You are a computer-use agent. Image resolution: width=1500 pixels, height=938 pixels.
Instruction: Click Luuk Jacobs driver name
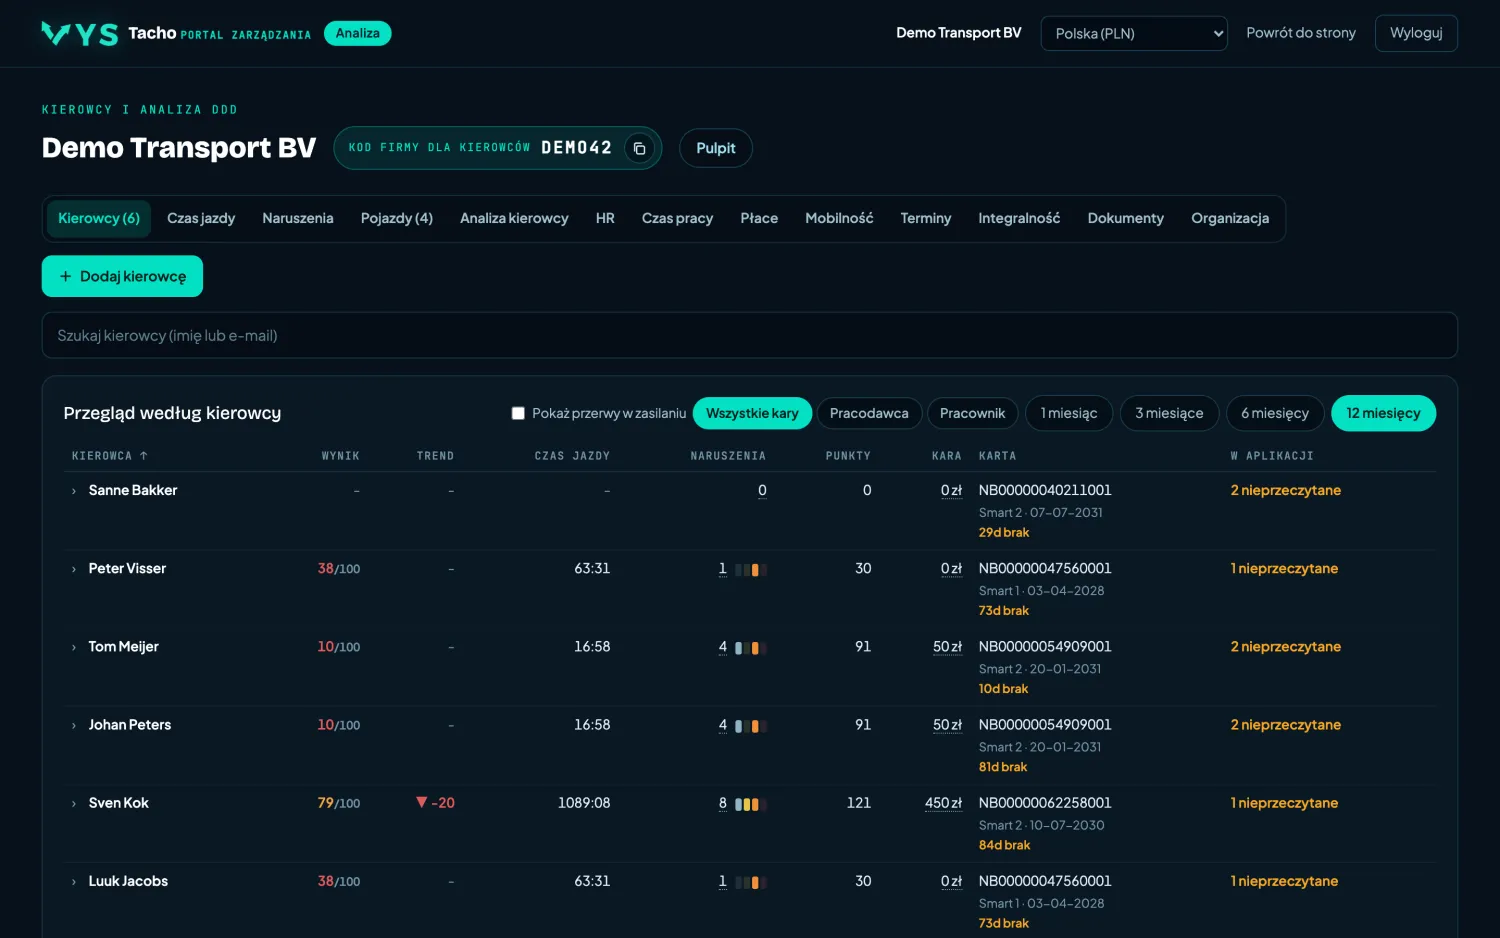(x=128, y=881)
